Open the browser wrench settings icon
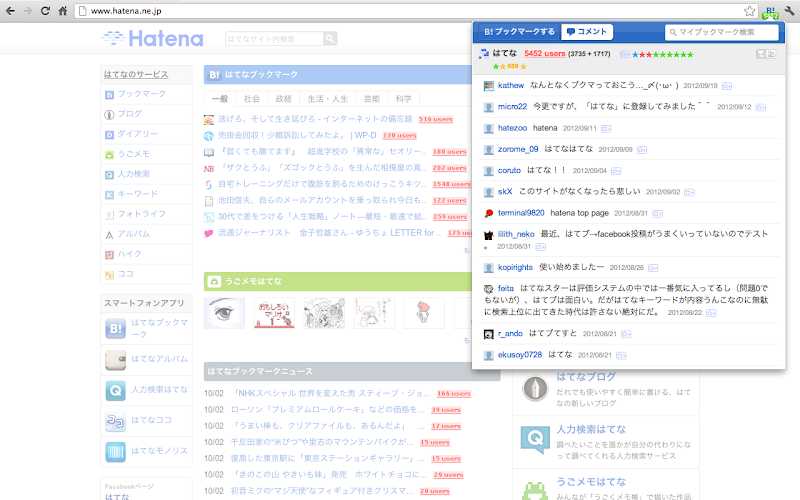 [789, 11]
